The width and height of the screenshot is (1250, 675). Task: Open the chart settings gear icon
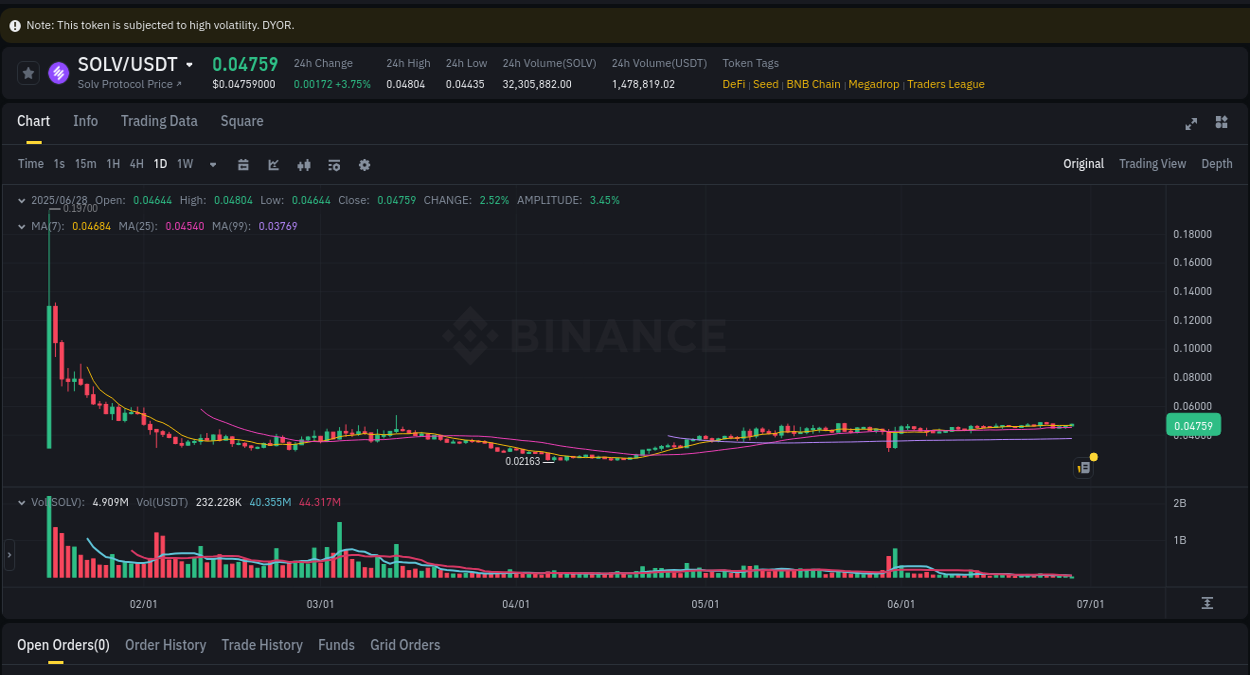[364, 164]
